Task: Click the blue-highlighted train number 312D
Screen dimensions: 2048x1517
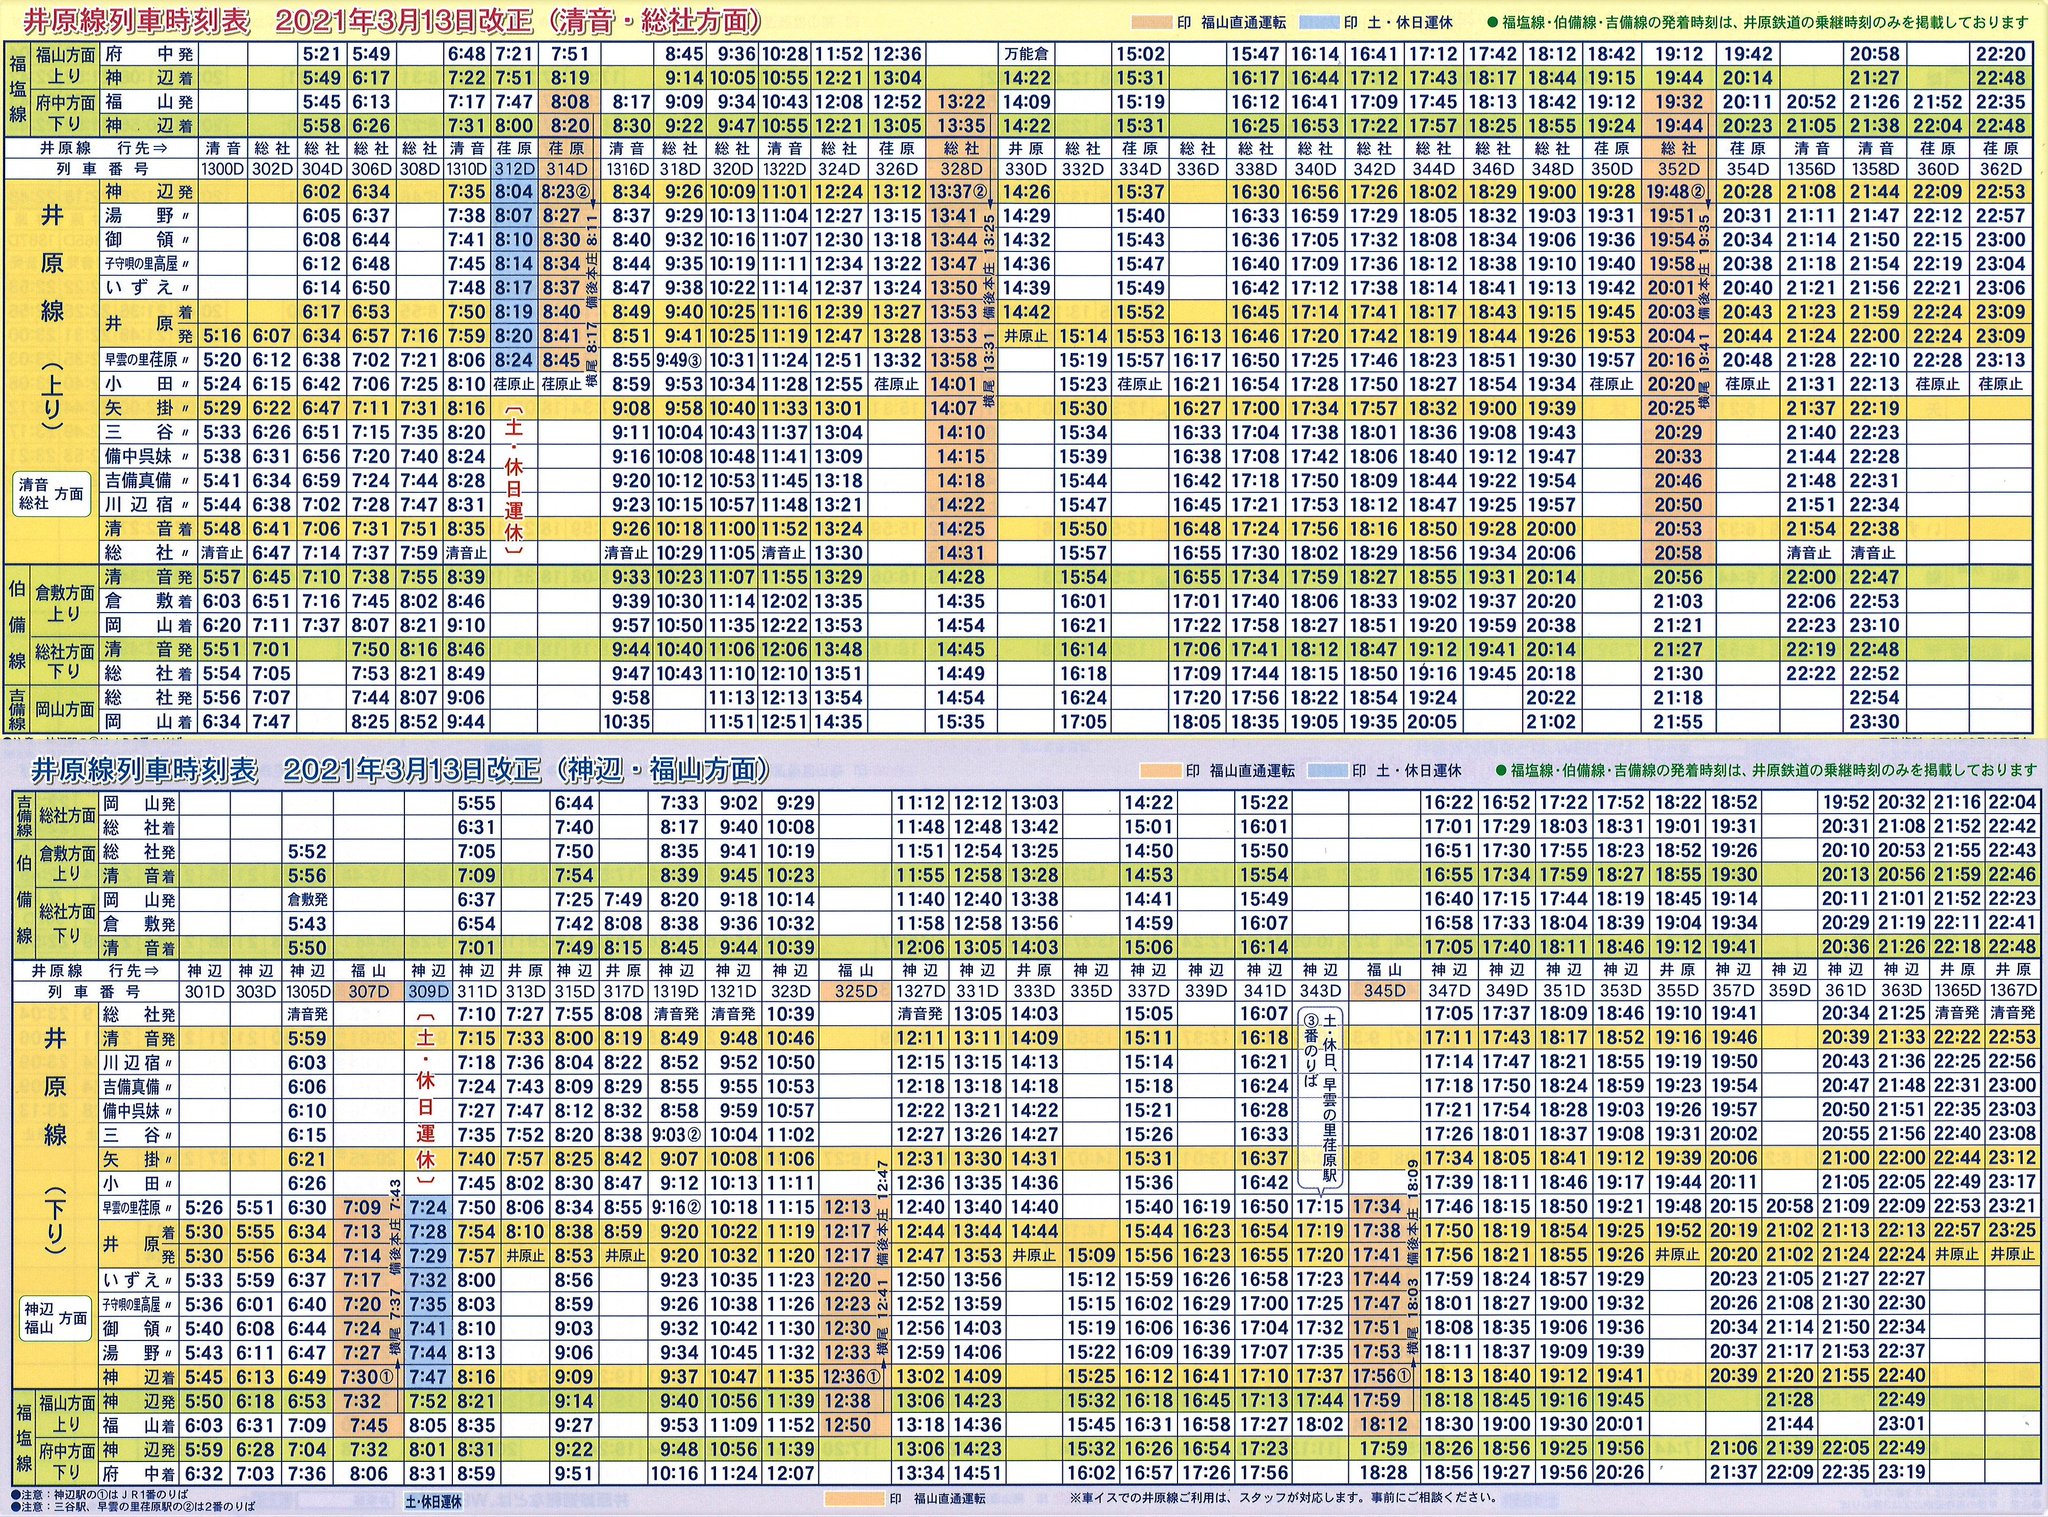Action: [x=515, y=170]
